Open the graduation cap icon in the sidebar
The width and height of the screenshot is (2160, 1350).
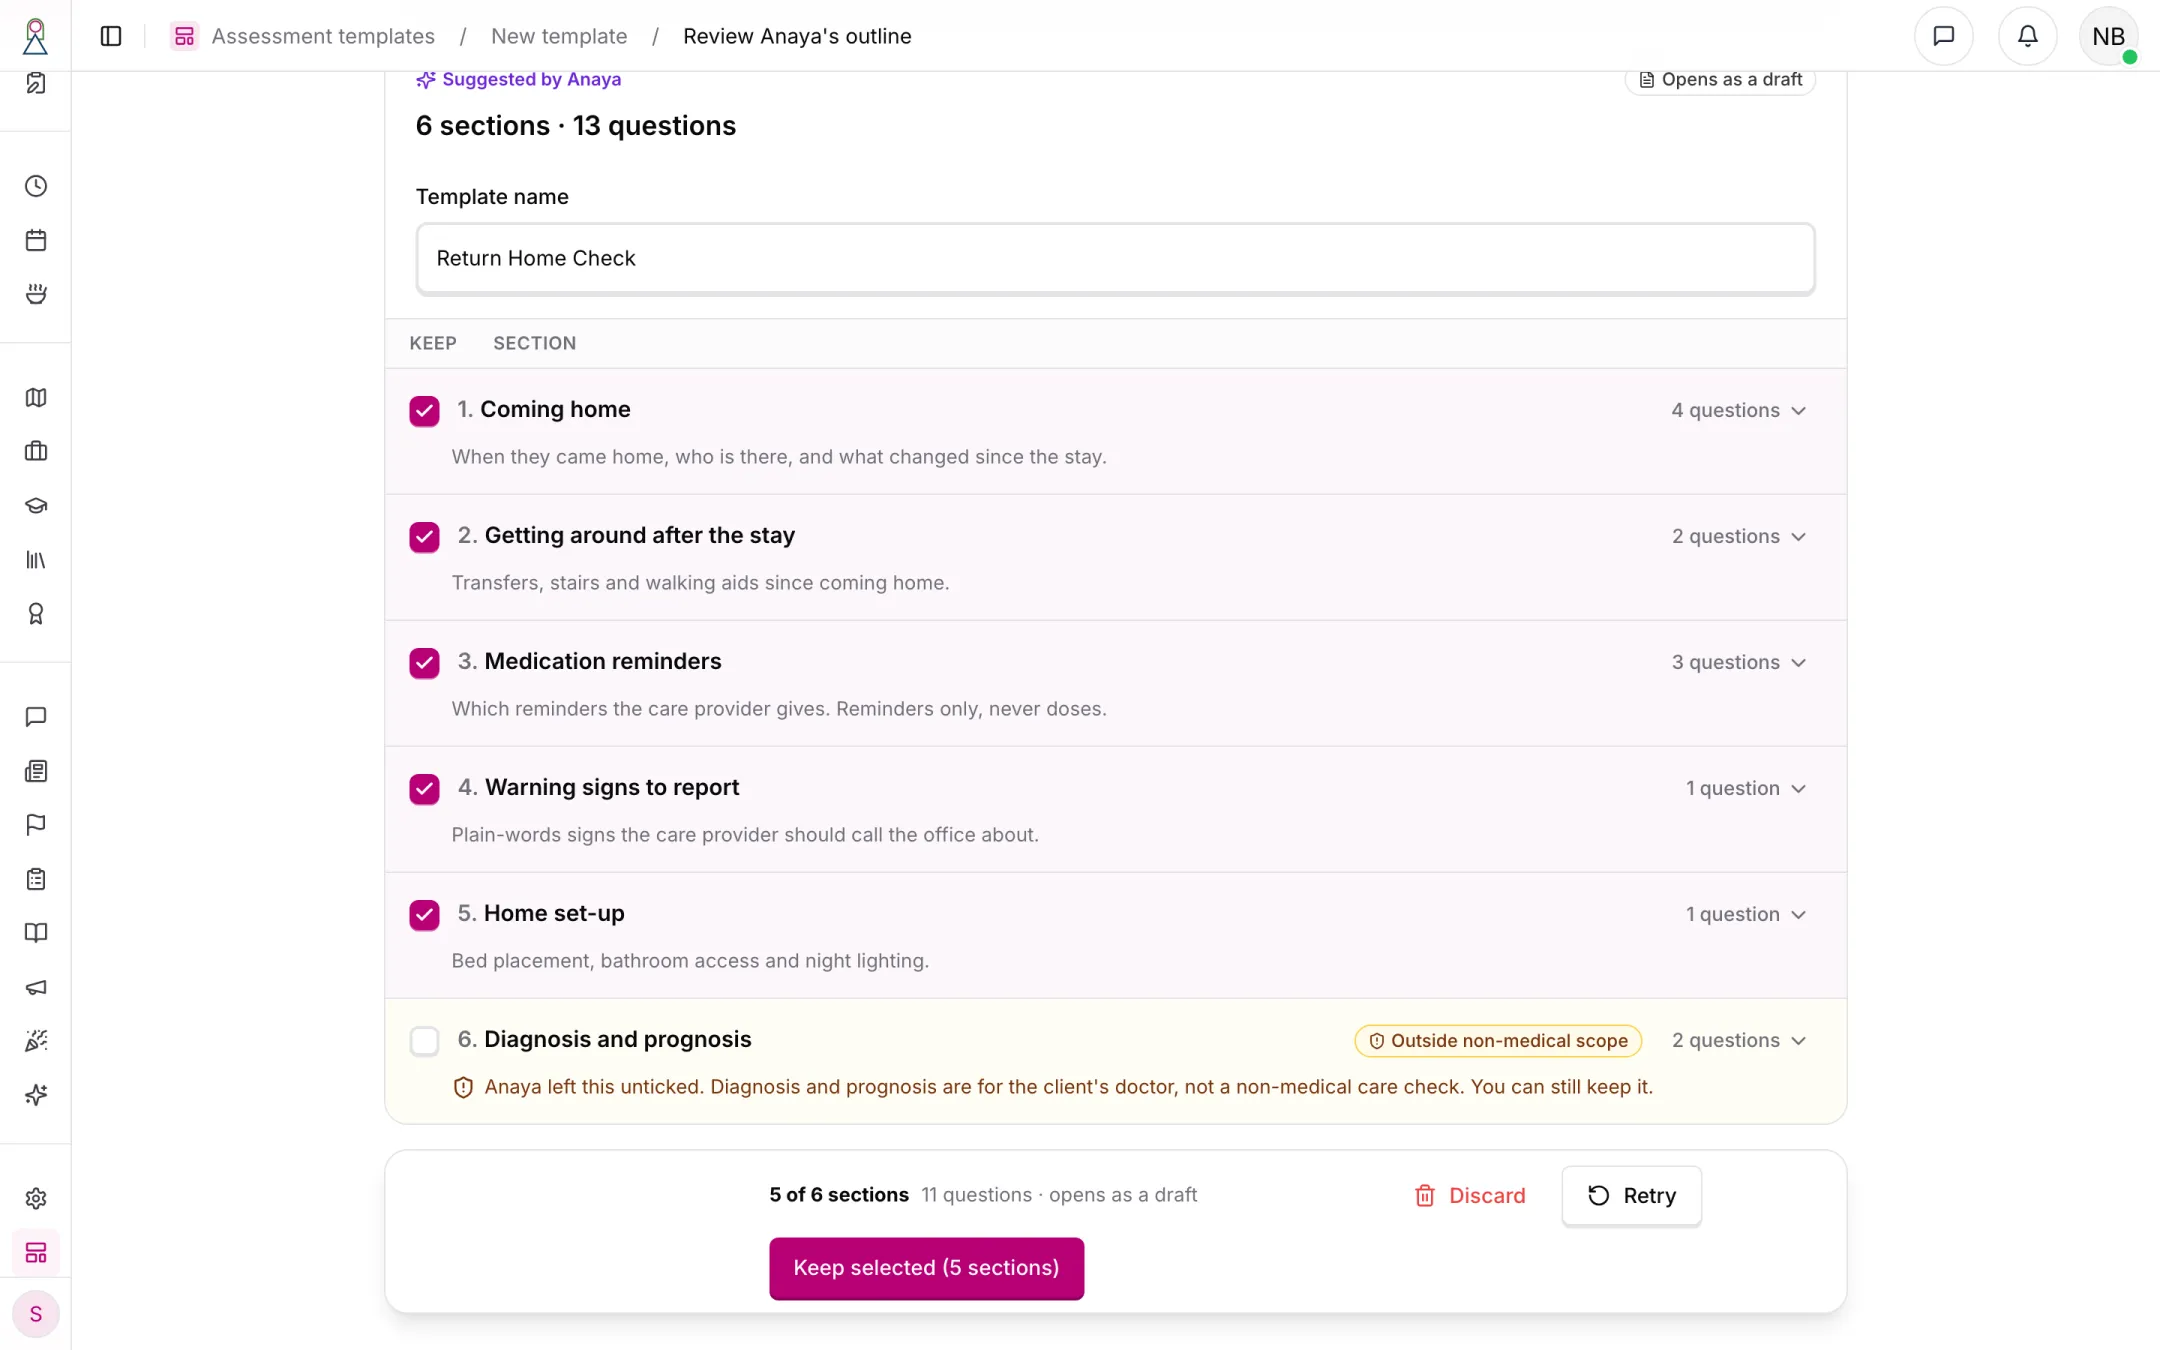[36, 506]
